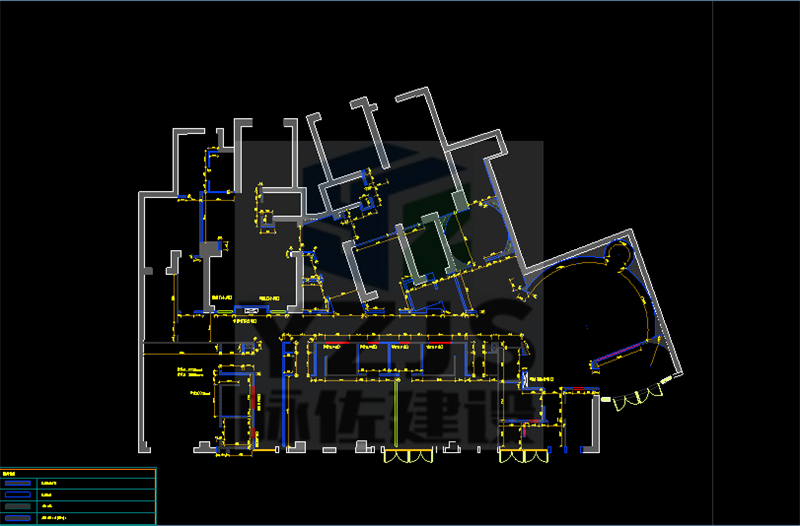The height and width of the screenshot is (526, 800).
Task: Select the yellow text label in the second legend row
Action: 46,495
